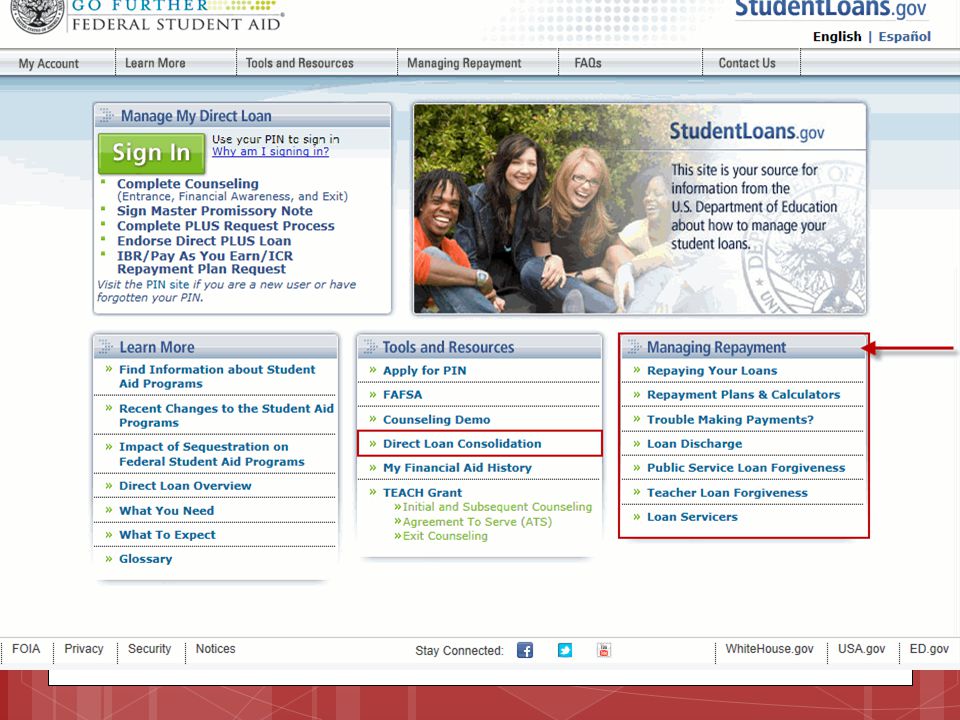
Task: Open Direct Loan Overview link
Action: pyautogui.click(x=185, y=486)
